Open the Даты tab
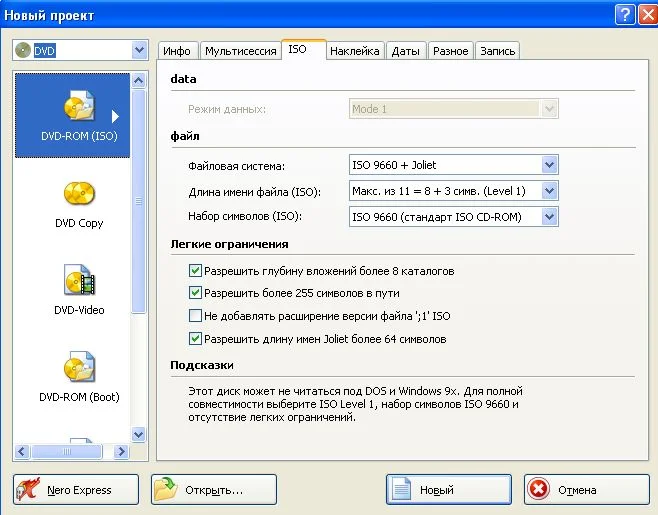658x515 pixels. coord(405,51)
